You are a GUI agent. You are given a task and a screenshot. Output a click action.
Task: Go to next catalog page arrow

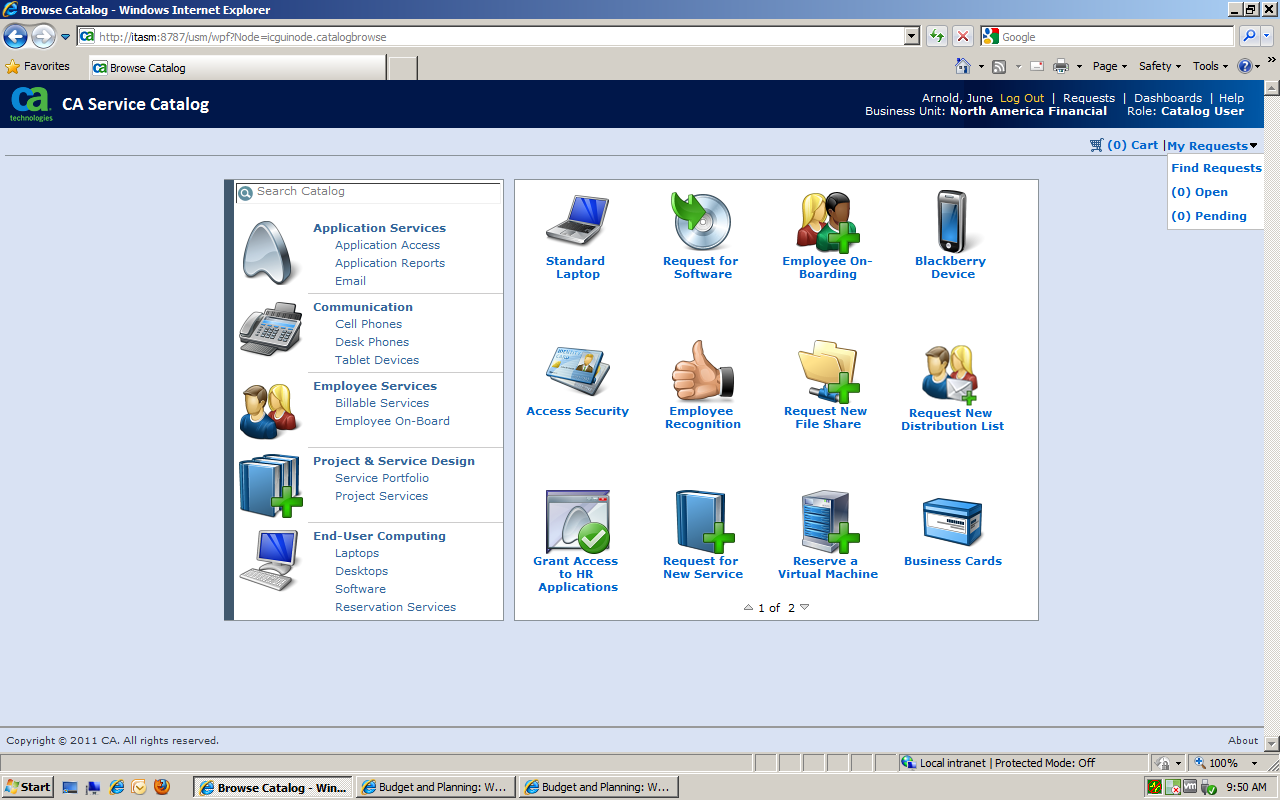[805, 607]
